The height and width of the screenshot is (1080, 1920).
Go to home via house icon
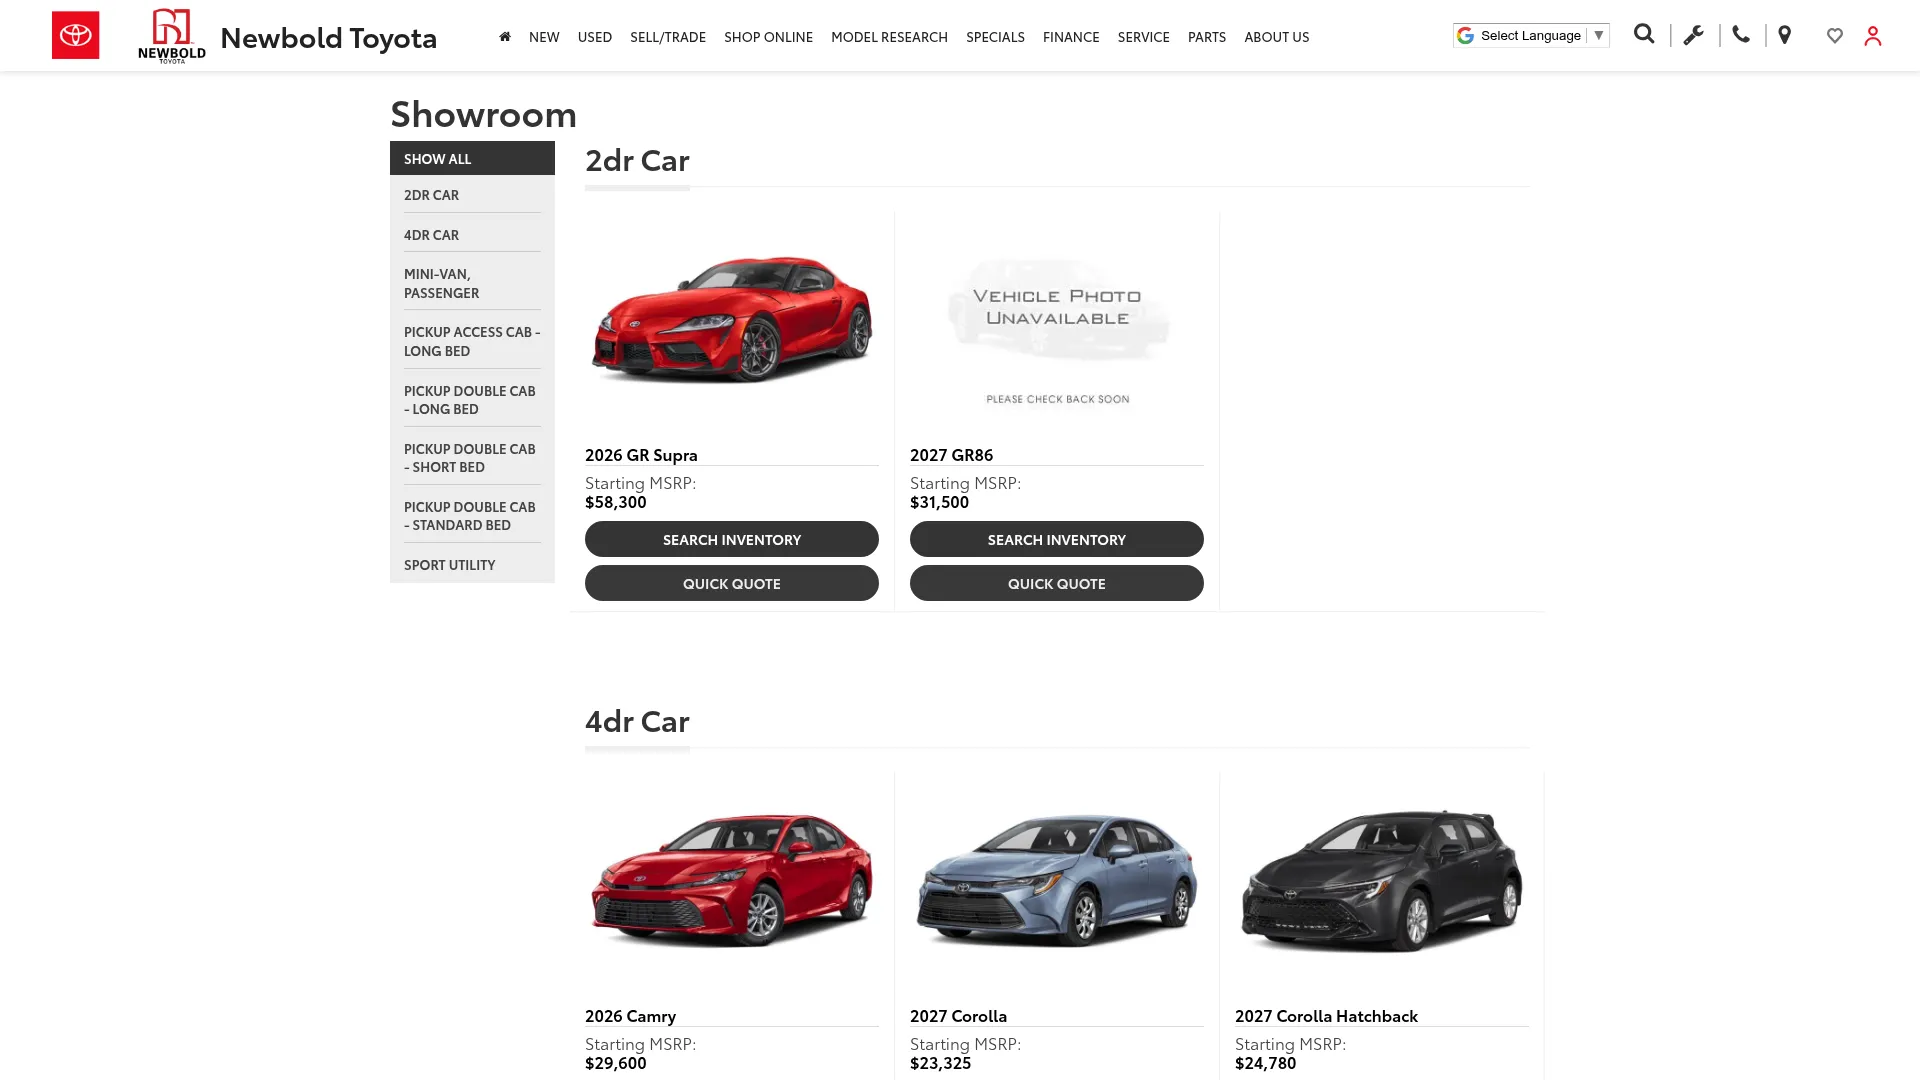pyautogui.click(x=505, y=36)
